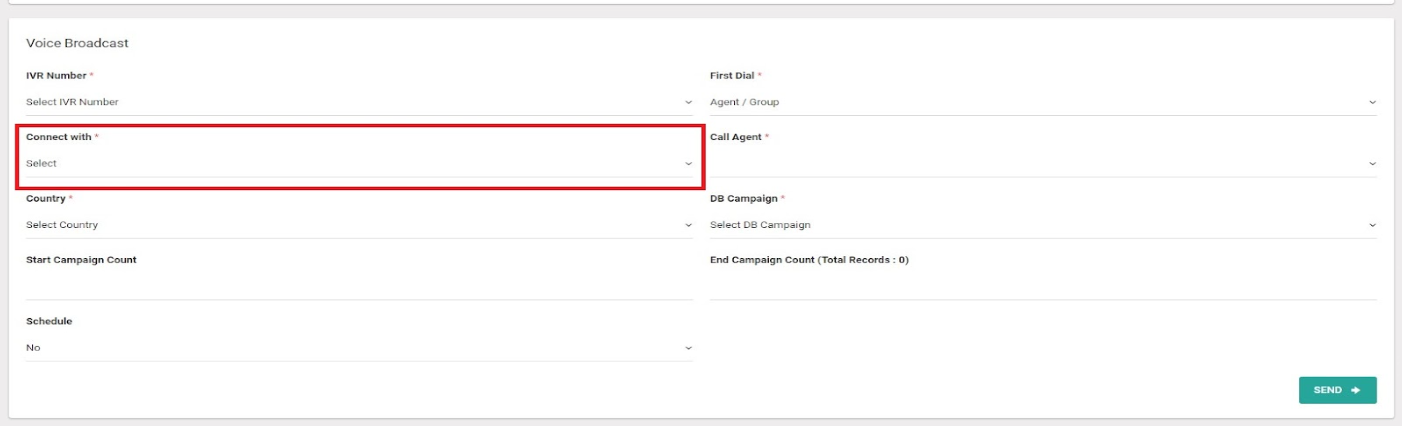1402x426 pixels.
Task: Click the Voice Broadcast section heading
Action: [77, 43]
